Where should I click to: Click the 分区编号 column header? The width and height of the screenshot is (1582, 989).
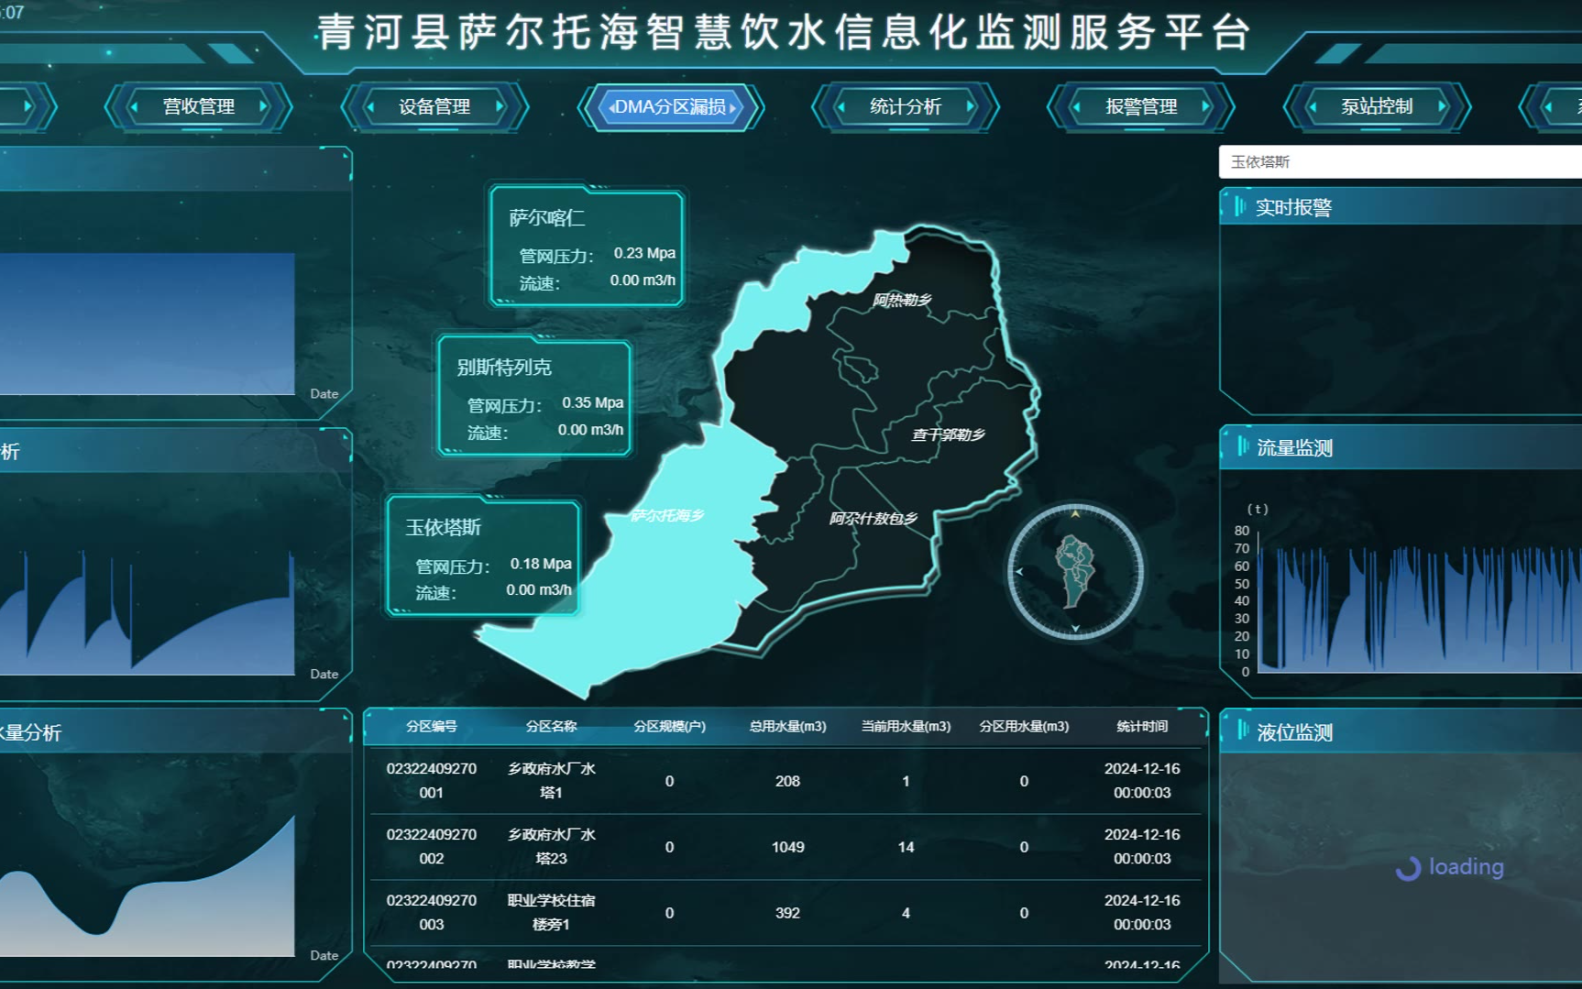pyautogui.click(x=431, y=726)
